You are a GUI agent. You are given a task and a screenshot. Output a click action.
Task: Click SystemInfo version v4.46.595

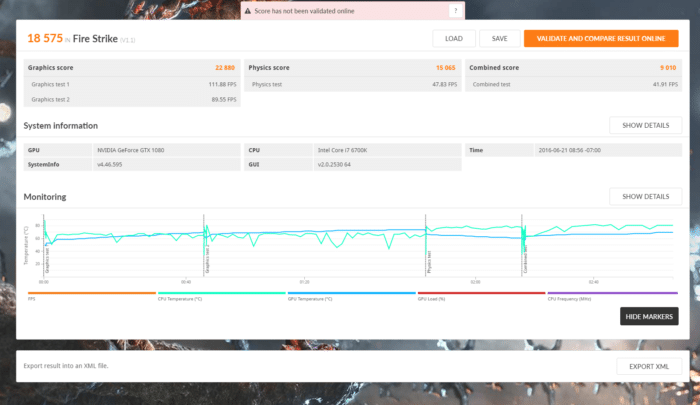click(109, 164)
